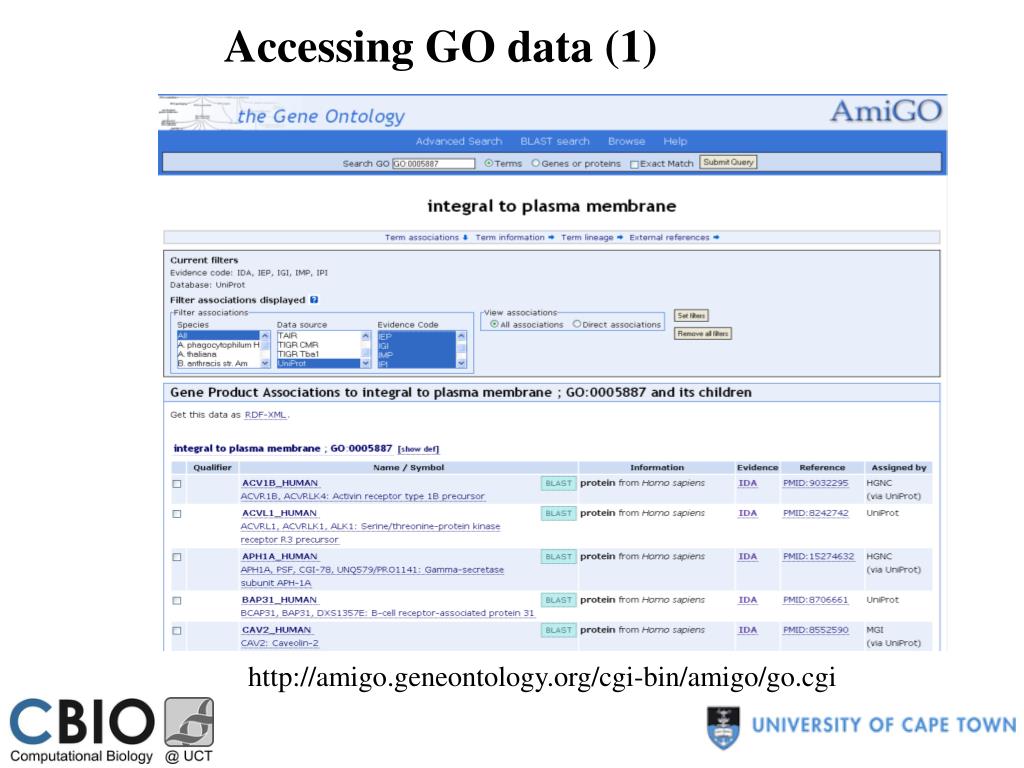
Task: Select 'TAIR' in Data source list
Action: click(x=319, y=336)
